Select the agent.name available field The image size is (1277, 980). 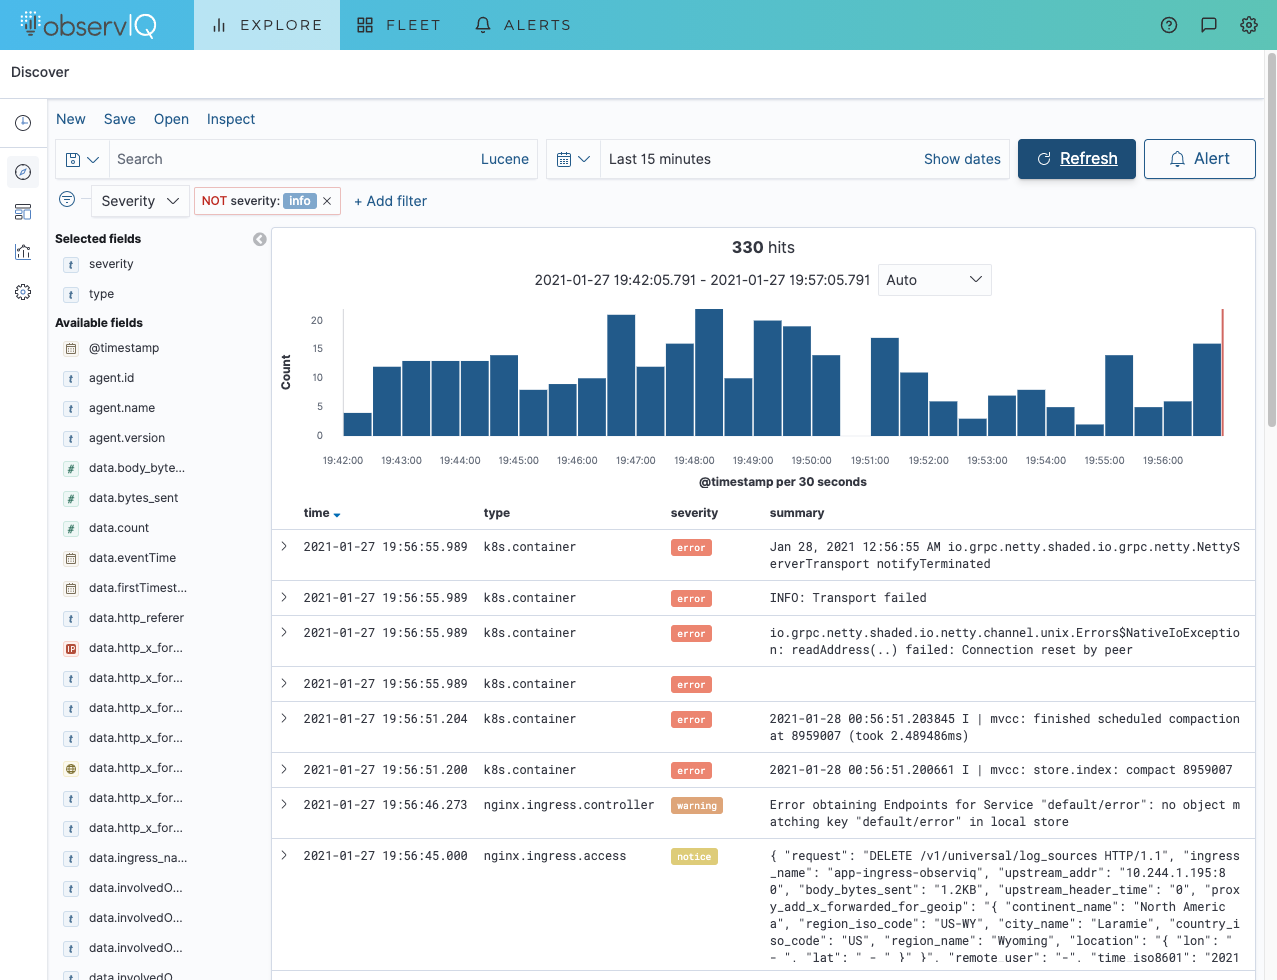point(122,408)
